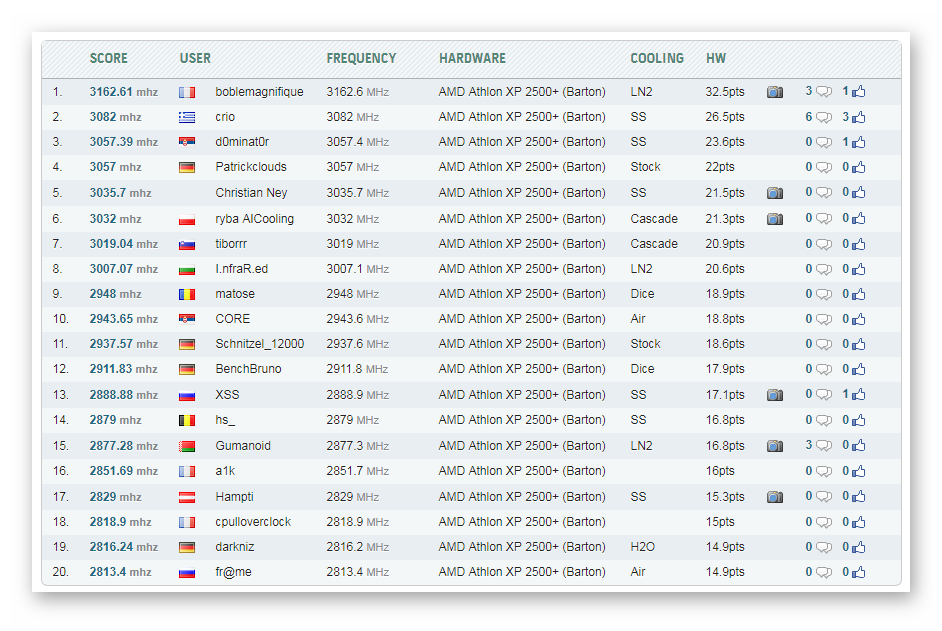Open score 3082 mhz submission
942x631 pixels.
click(x=115, y=117)
